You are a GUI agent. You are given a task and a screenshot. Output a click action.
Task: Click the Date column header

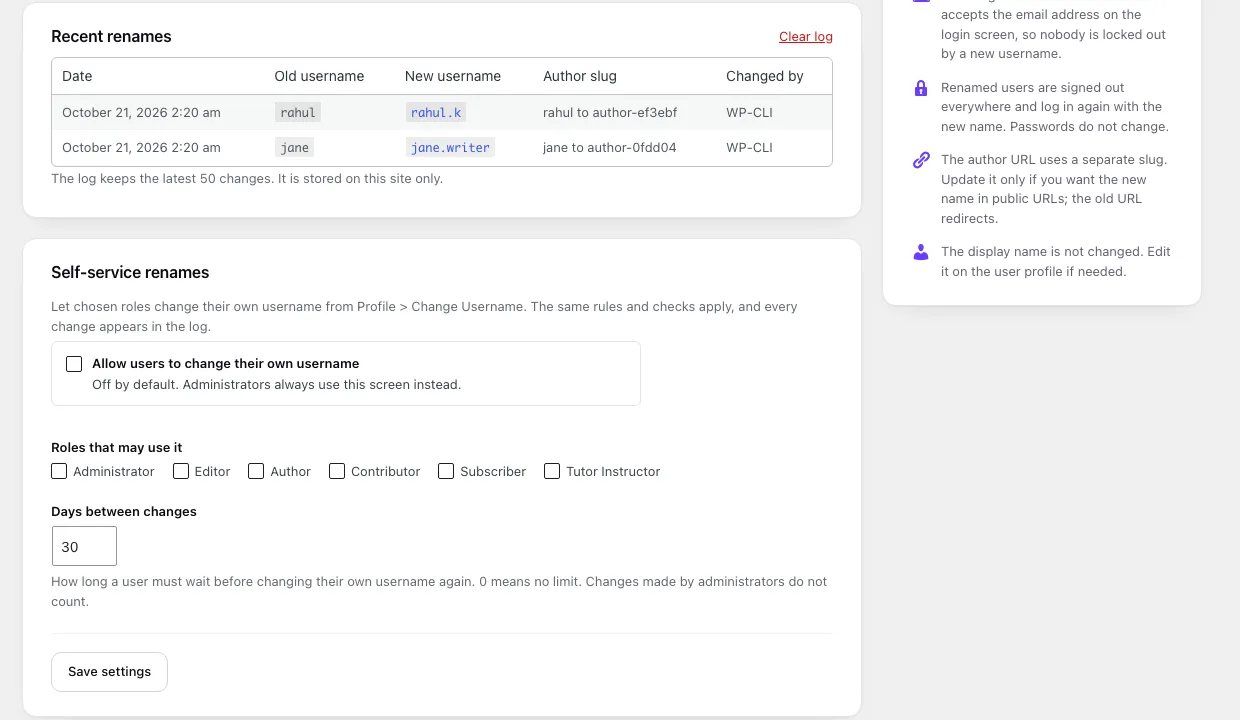point(77,76)
